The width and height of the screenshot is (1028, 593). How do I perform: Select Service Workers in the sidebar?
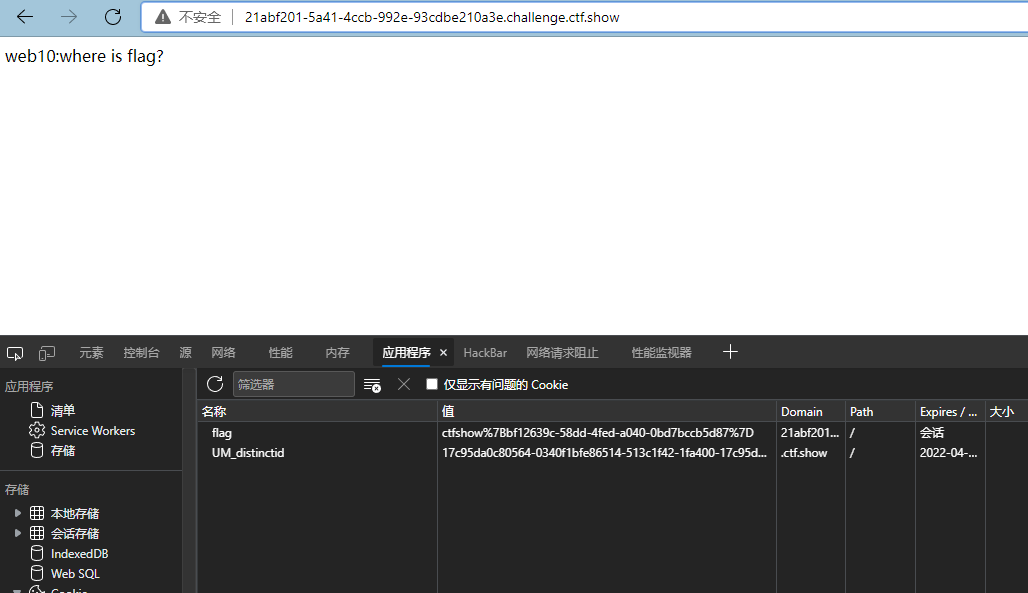tap(92, 431)
